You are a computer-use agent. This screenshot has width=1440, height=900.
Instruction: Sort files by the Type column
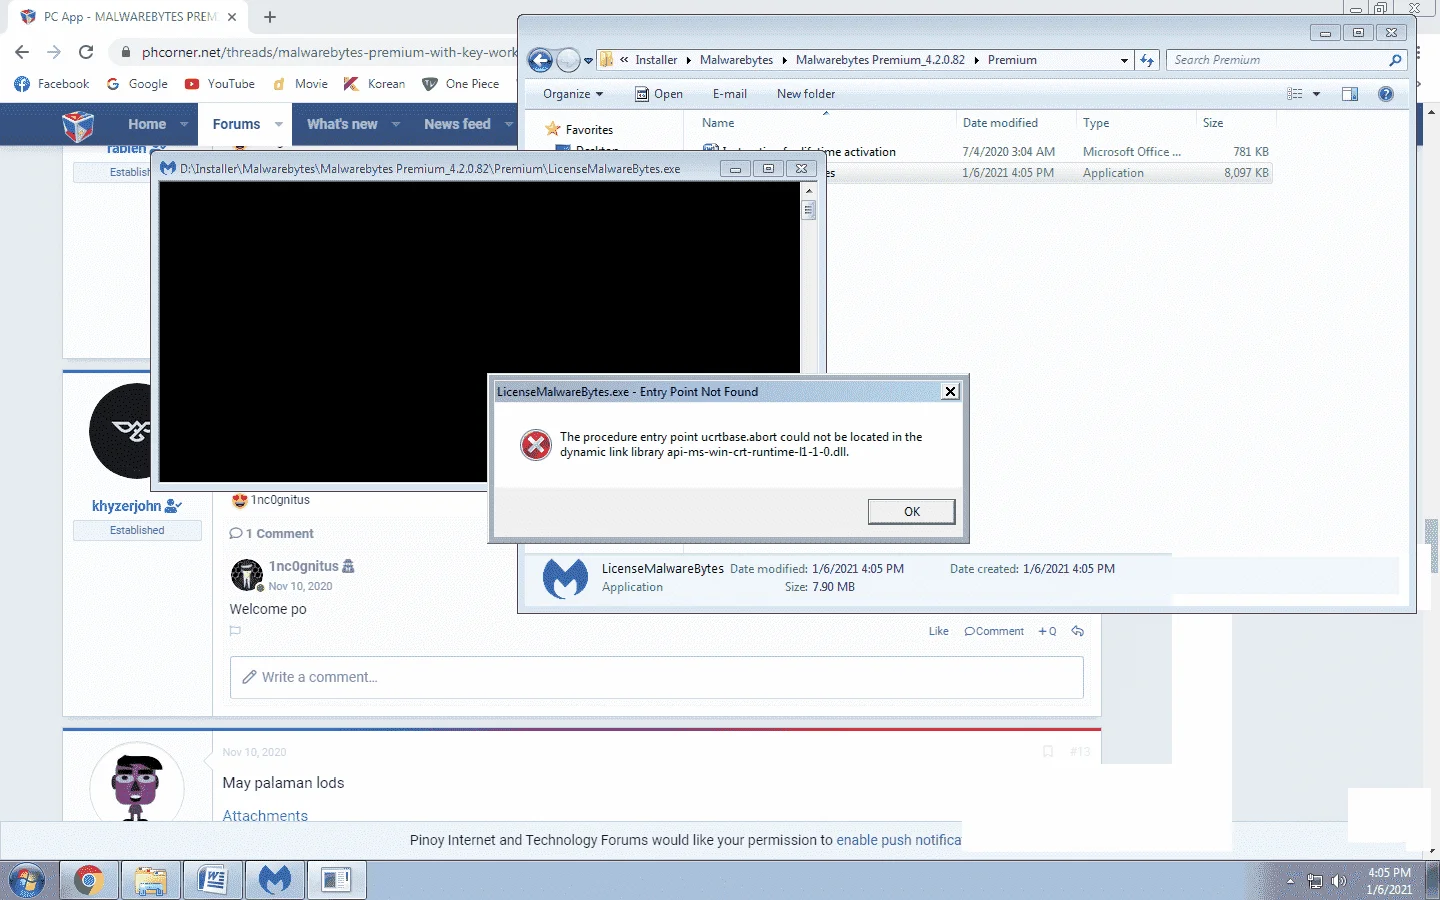click(x=1096, y=123)
